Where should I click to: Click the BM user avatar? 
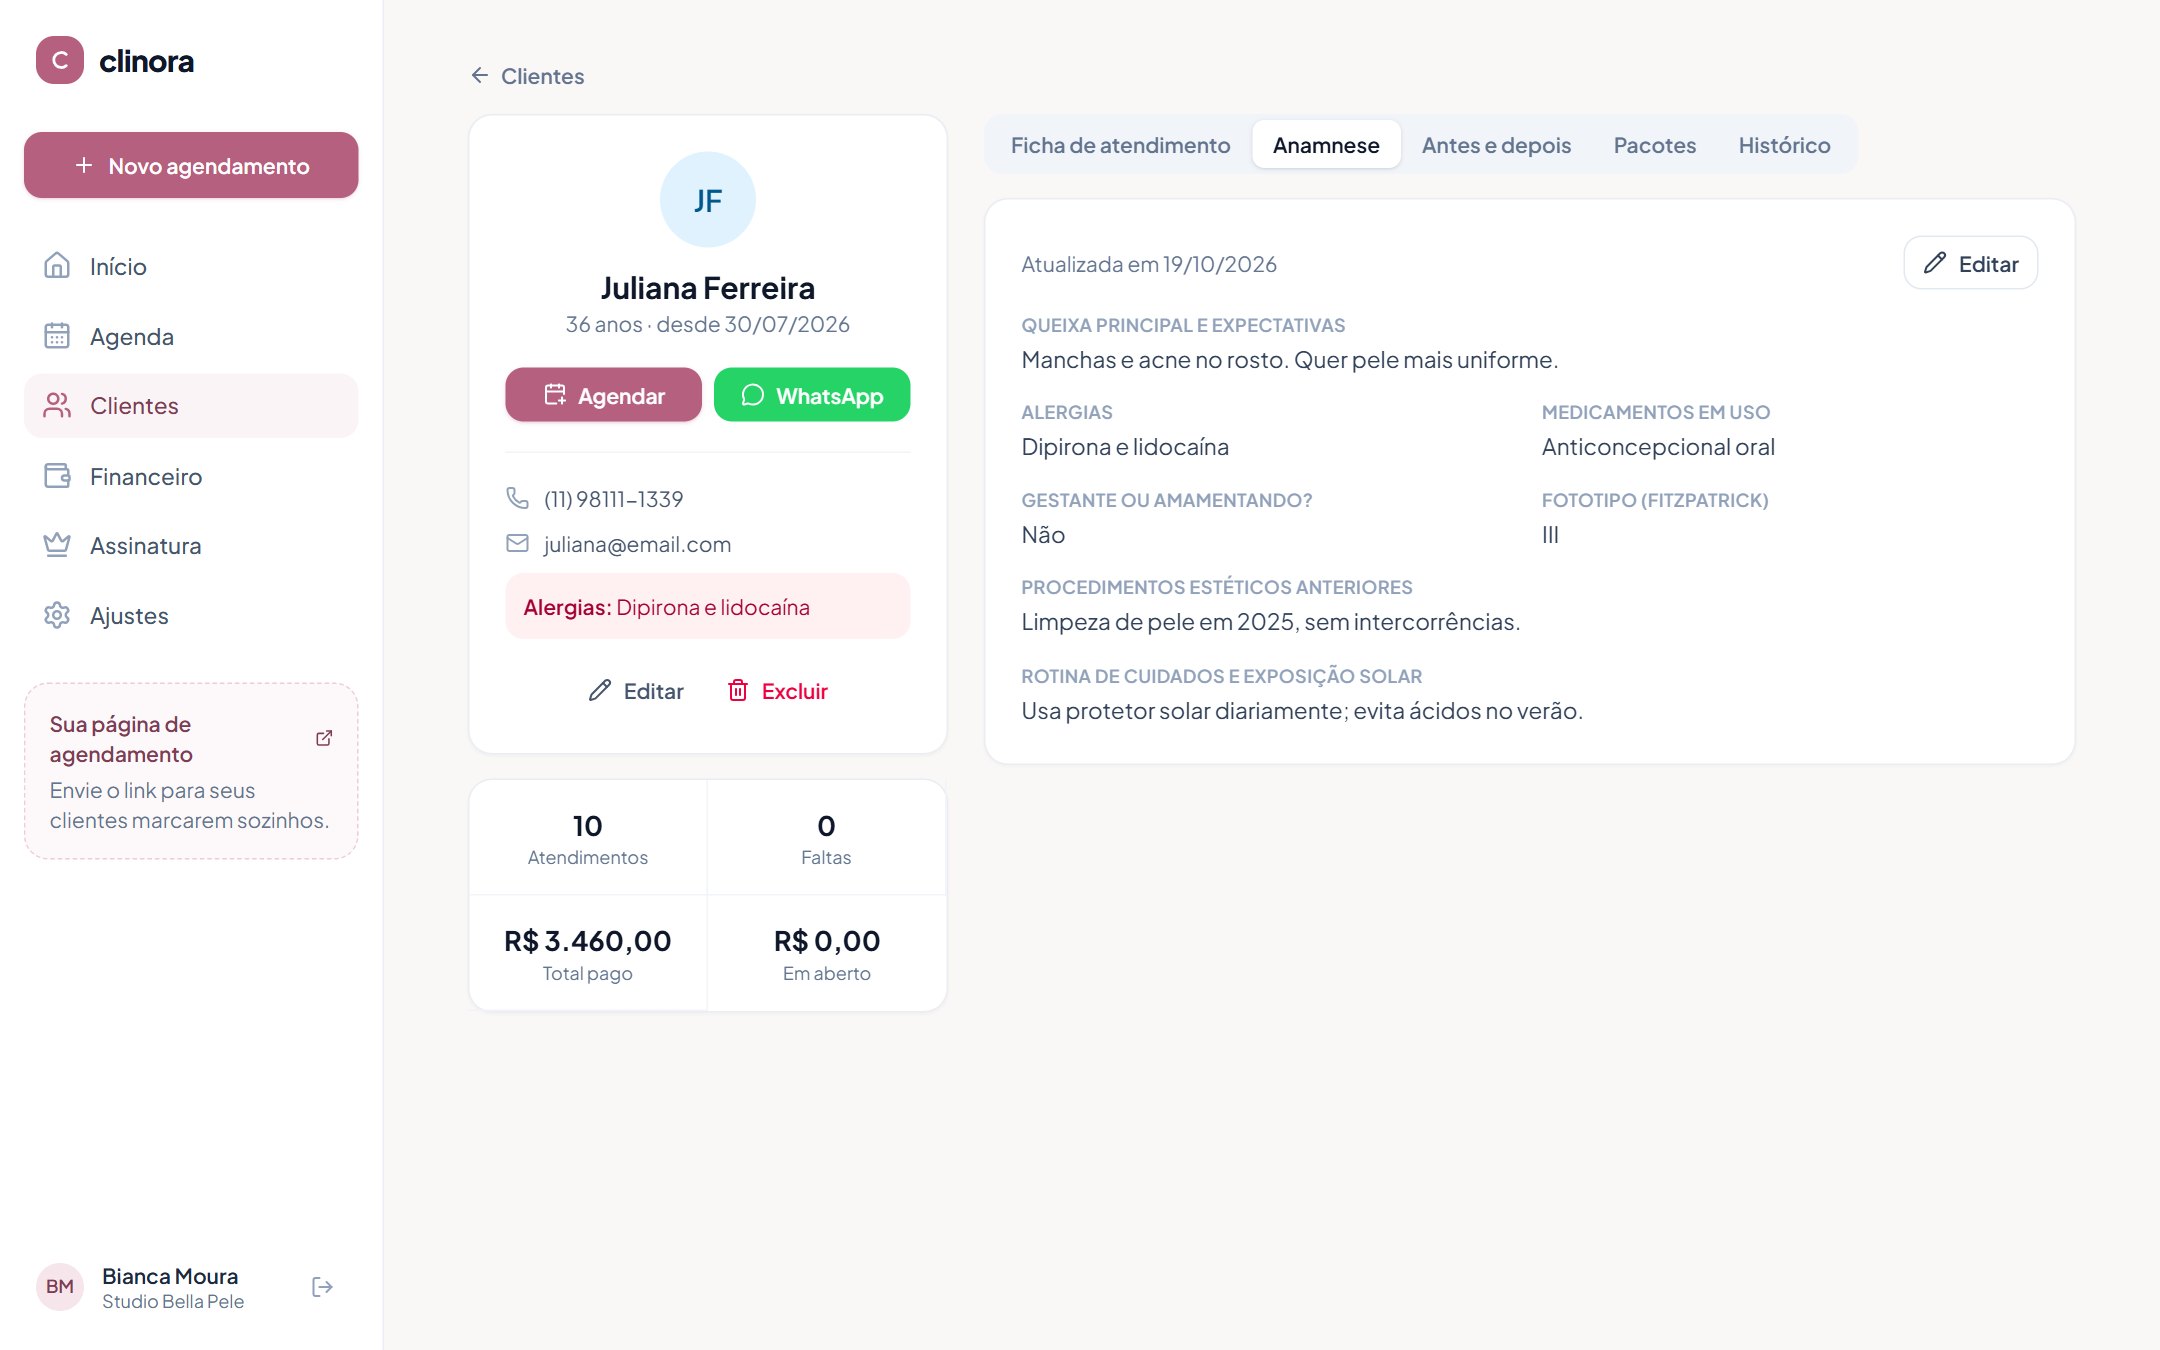[60, 1287]
